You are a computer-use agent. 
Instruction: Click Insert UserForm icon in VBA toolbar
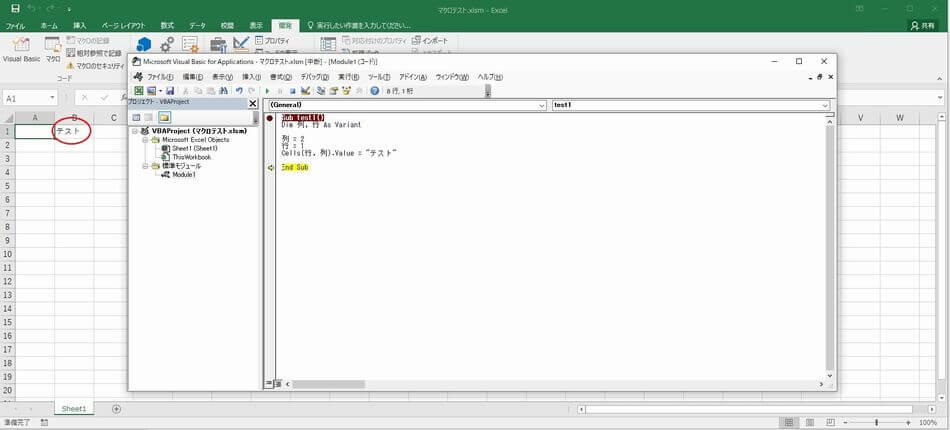[x=151, y=91]
